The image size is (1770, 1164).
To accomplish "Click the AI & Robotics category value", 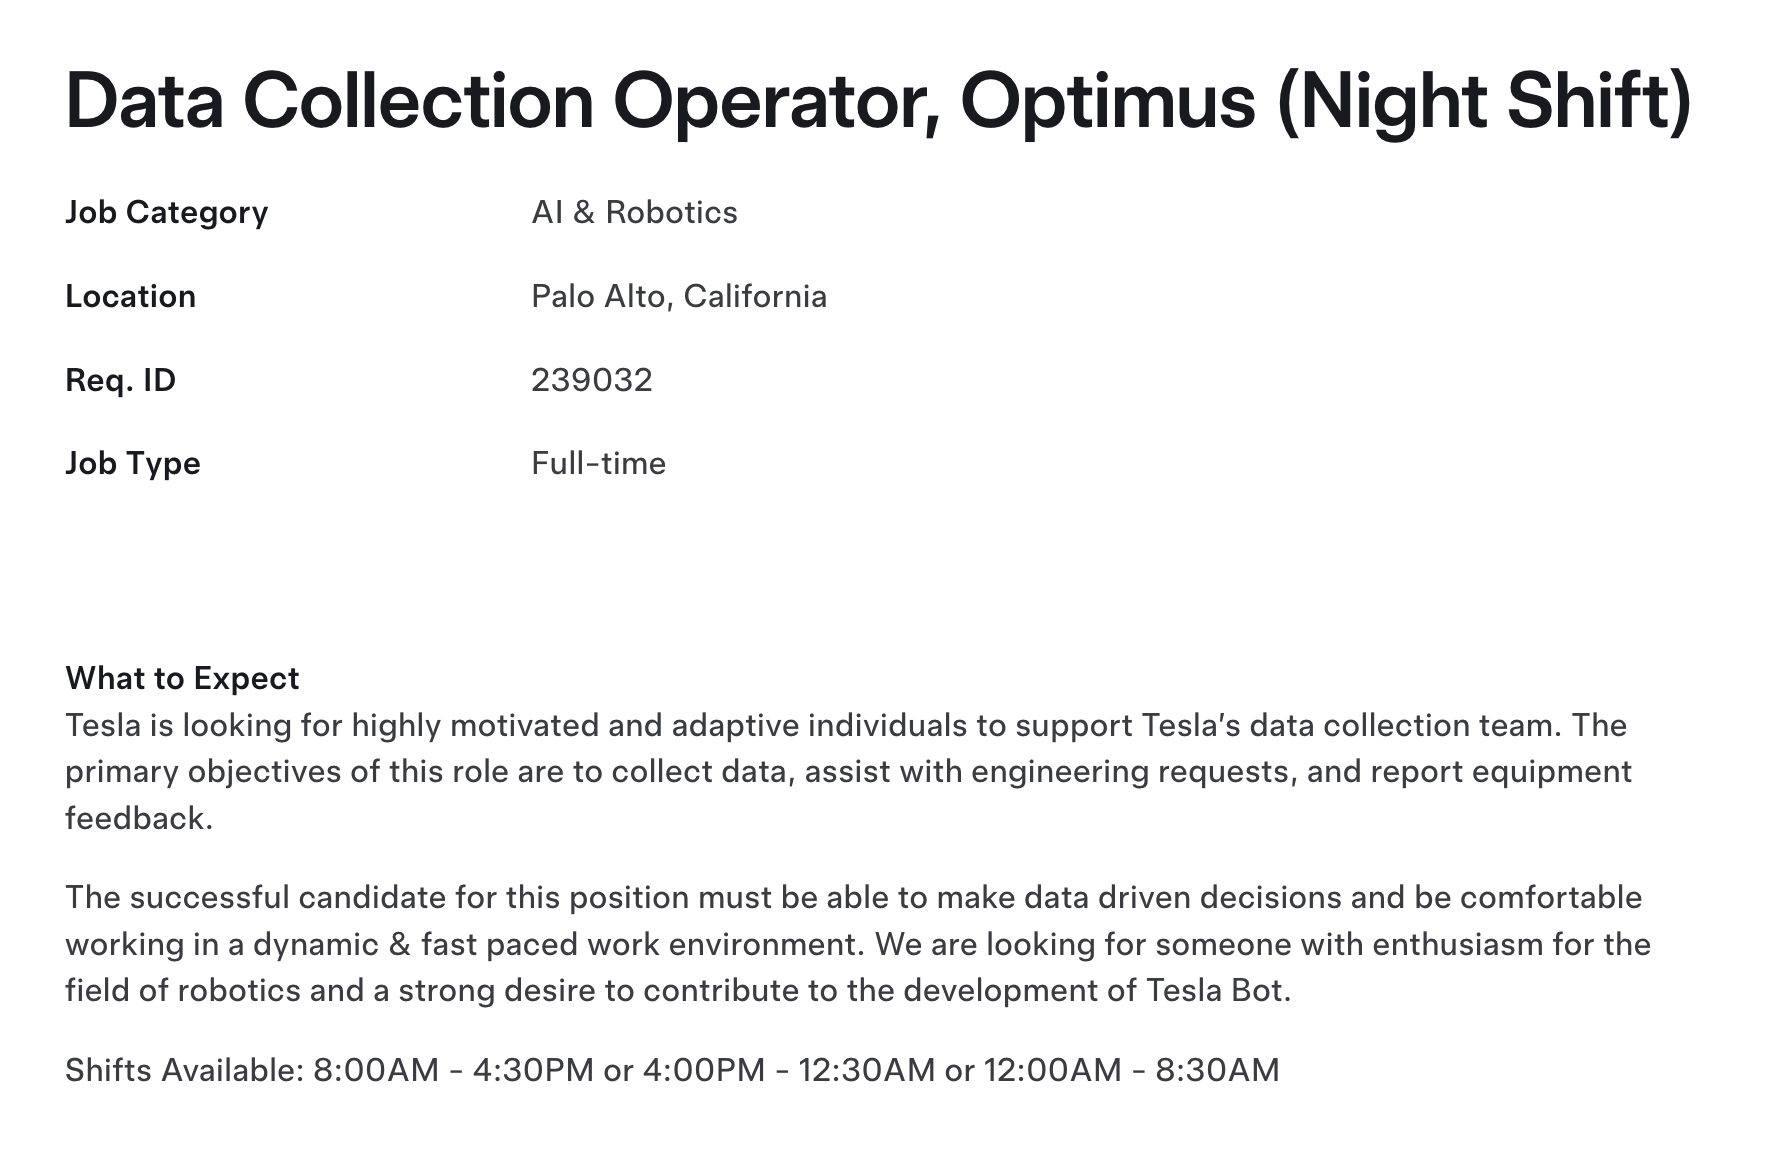I will (634, 212).
